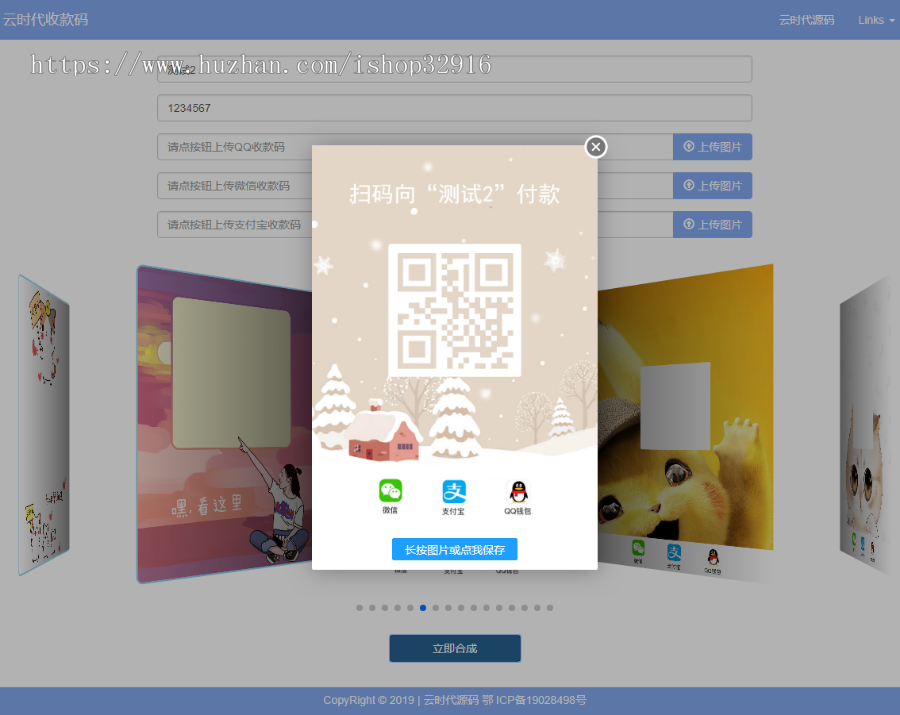This screenshot has width=900, height=715.
Task: Click the input field containing 1234567
Action: (455, 108)
